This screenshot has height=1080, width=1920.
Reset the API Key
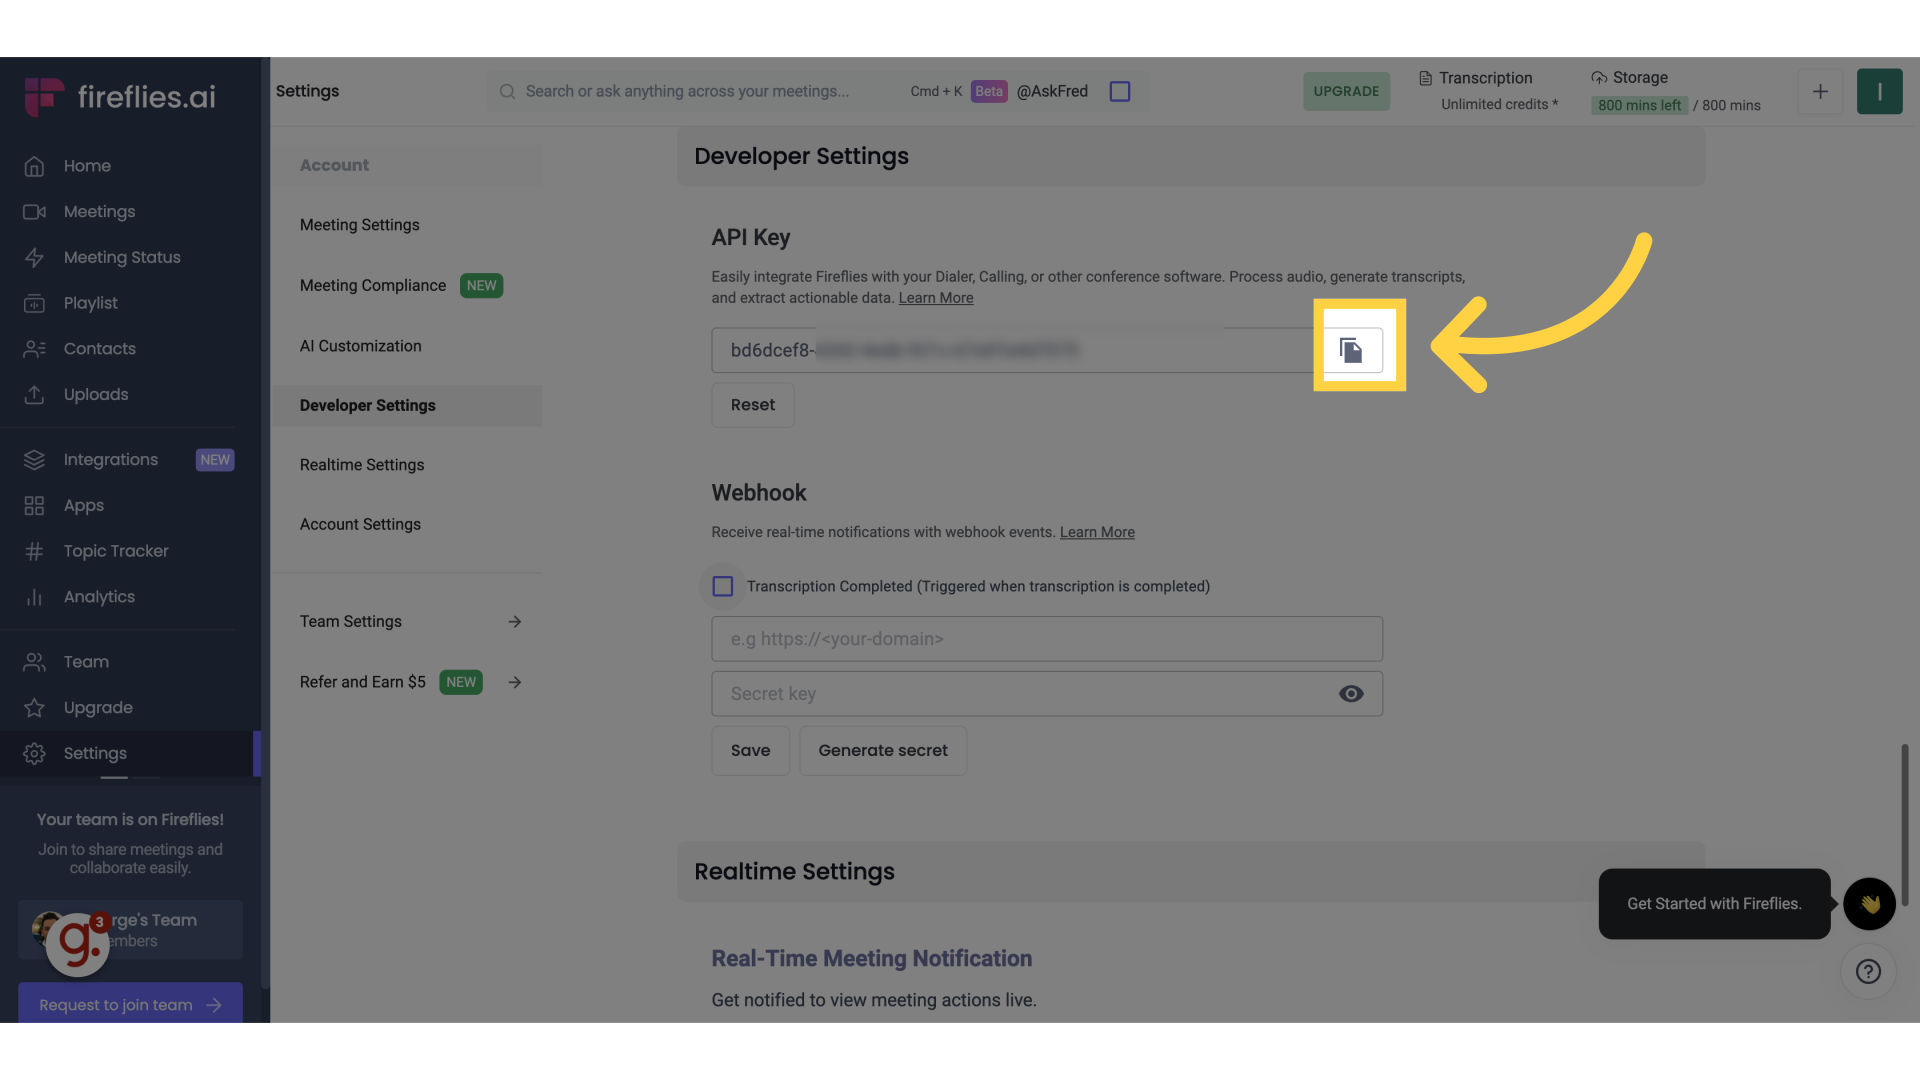(x=752, y=405)
